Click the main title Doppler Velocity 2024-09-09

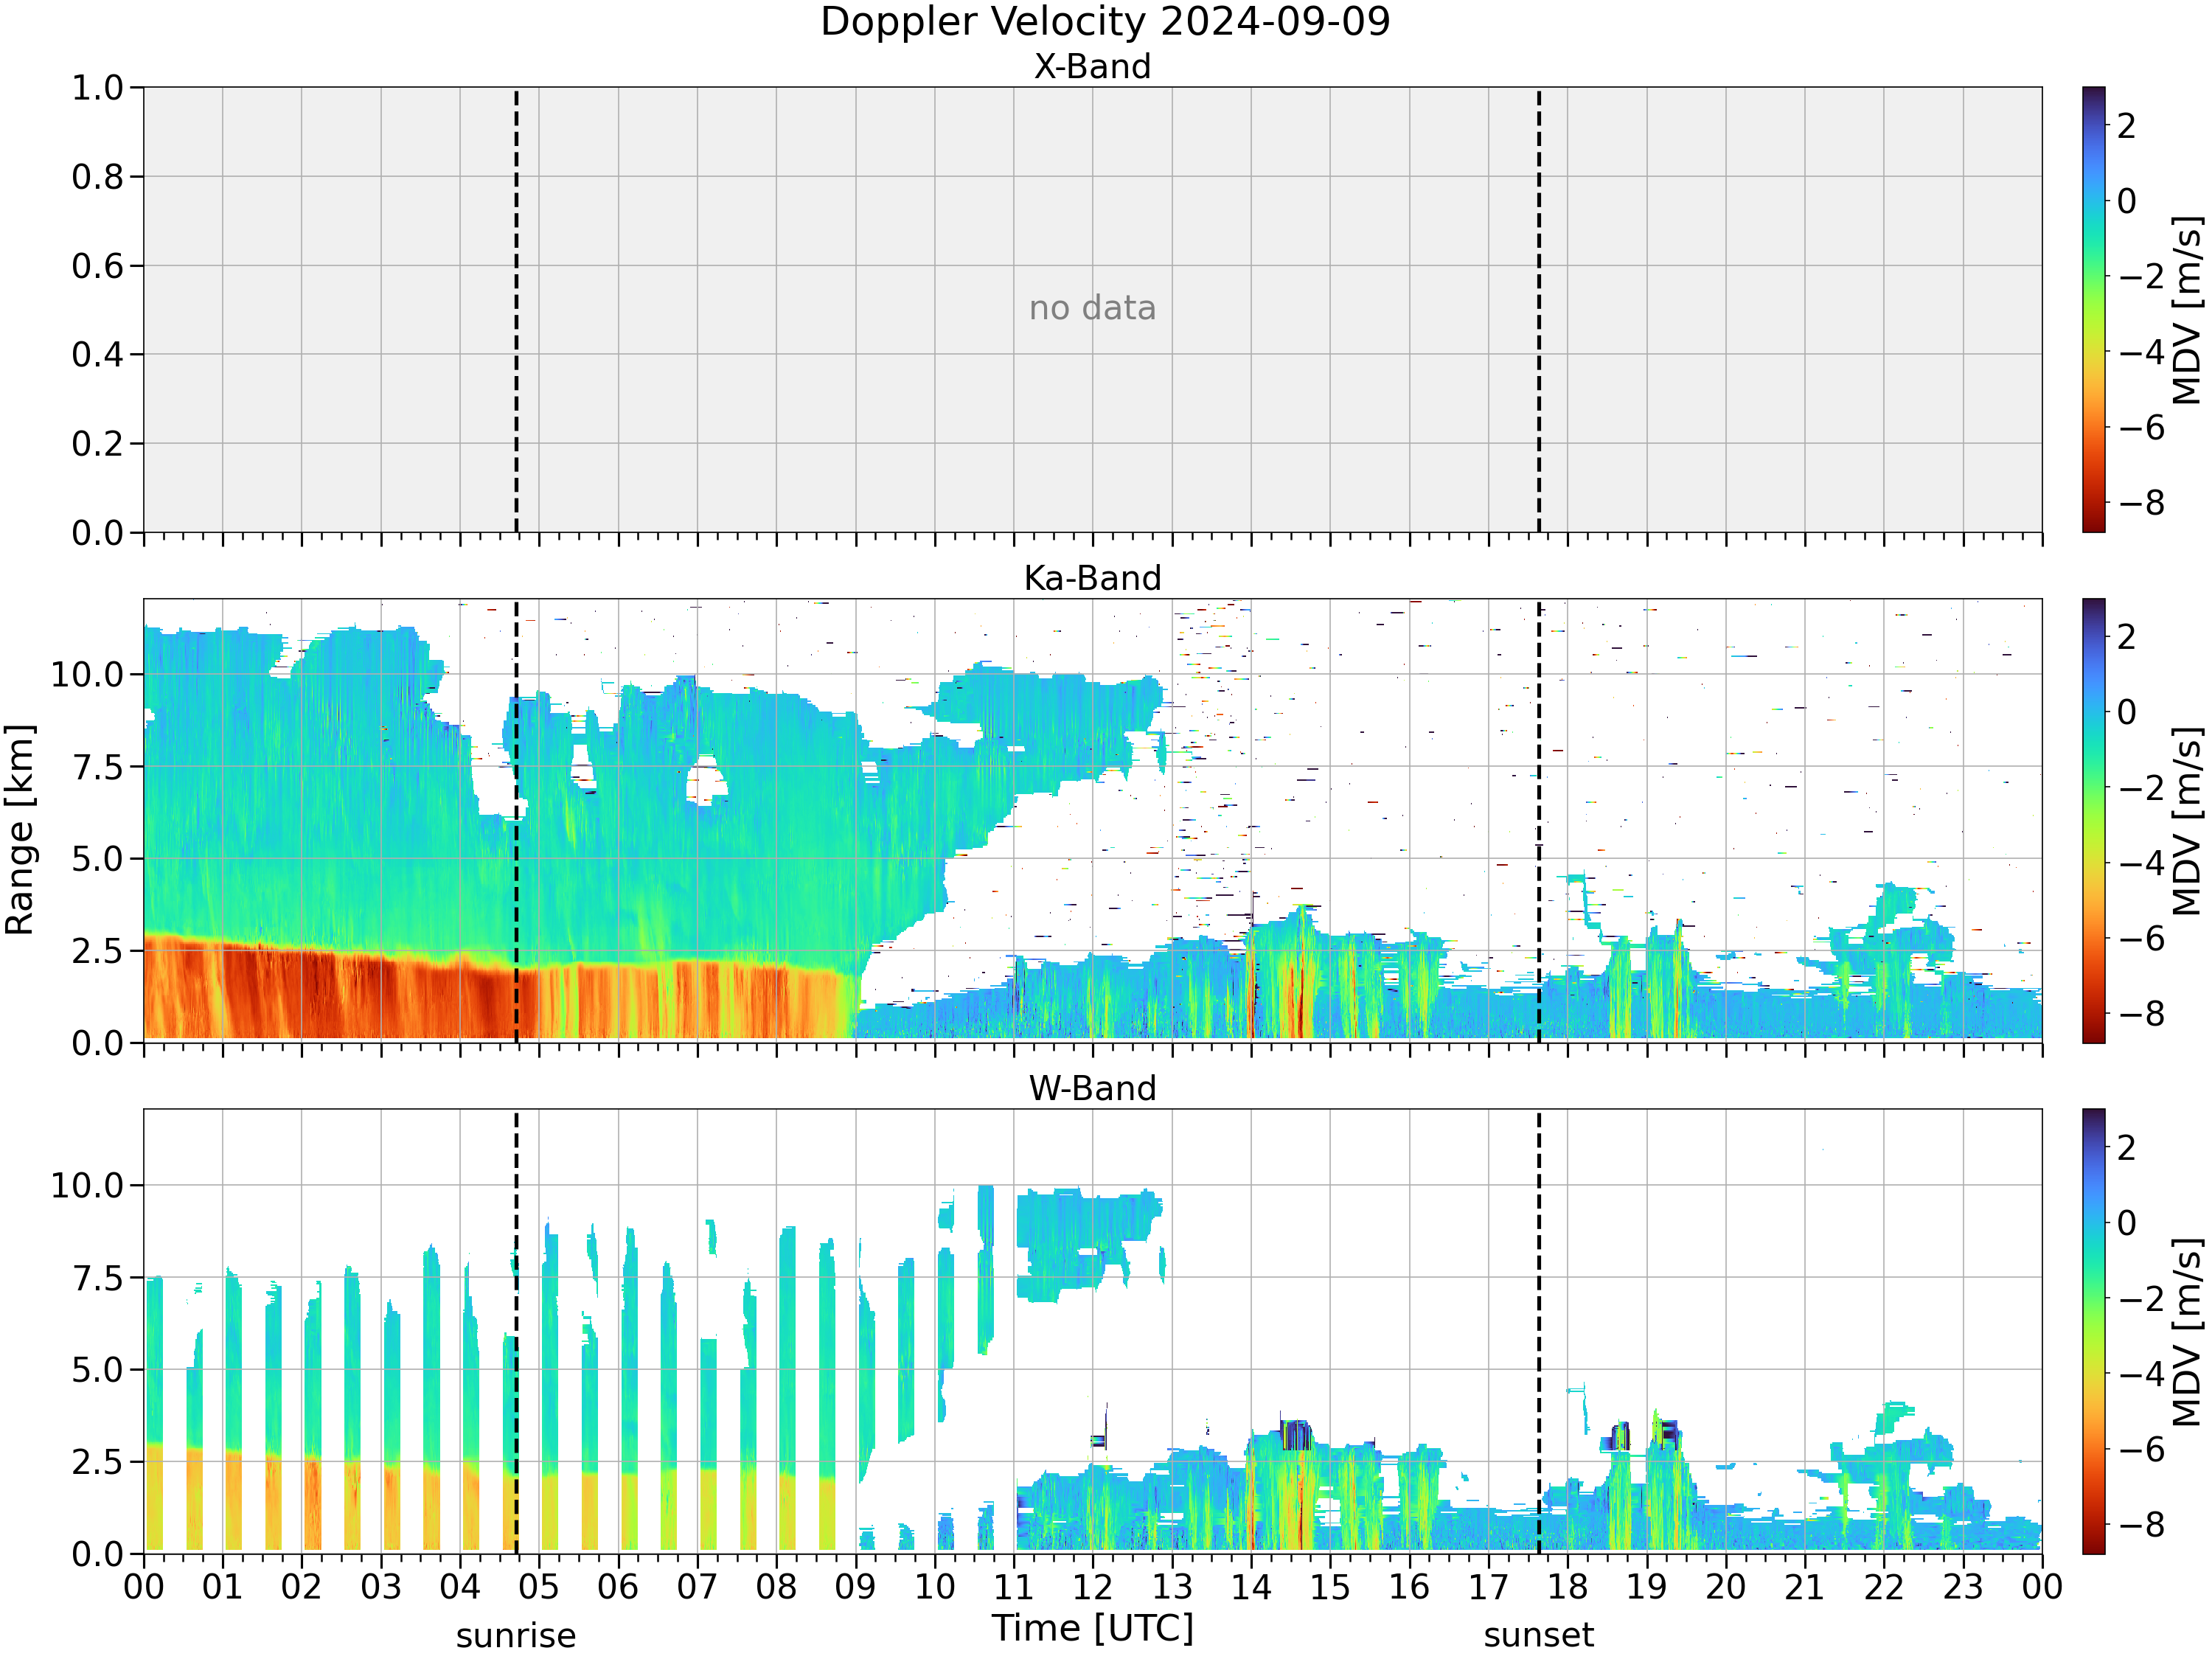pos(1105,21)
